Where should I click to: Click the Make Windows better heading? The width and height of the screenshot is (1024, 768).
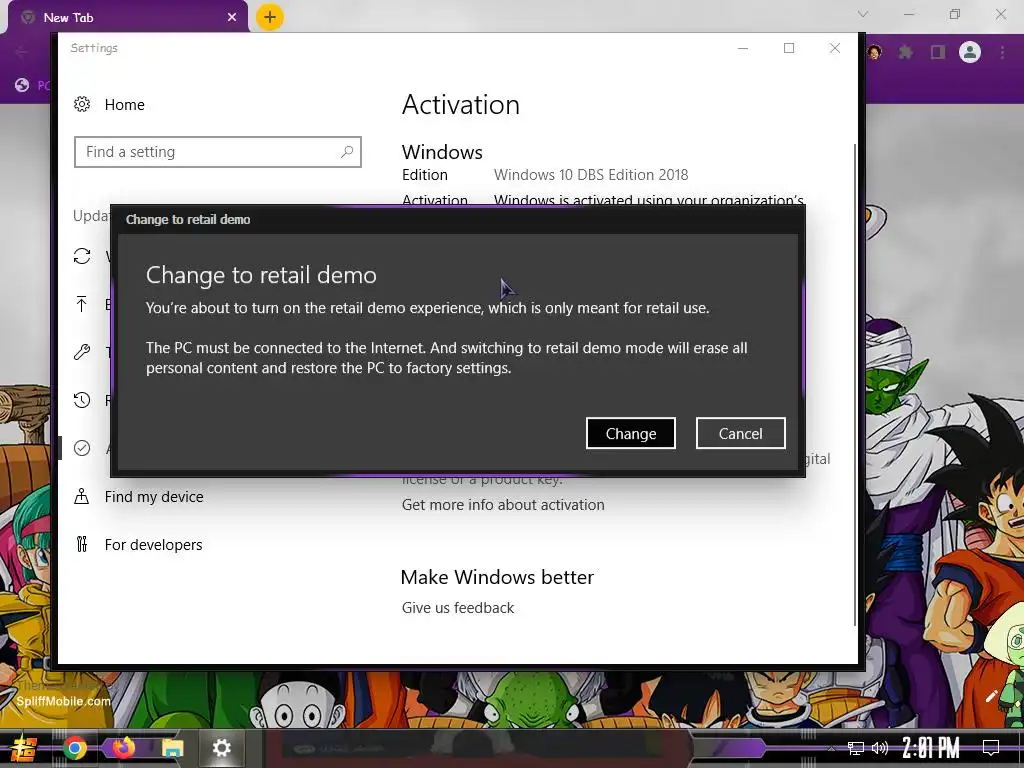497,577
